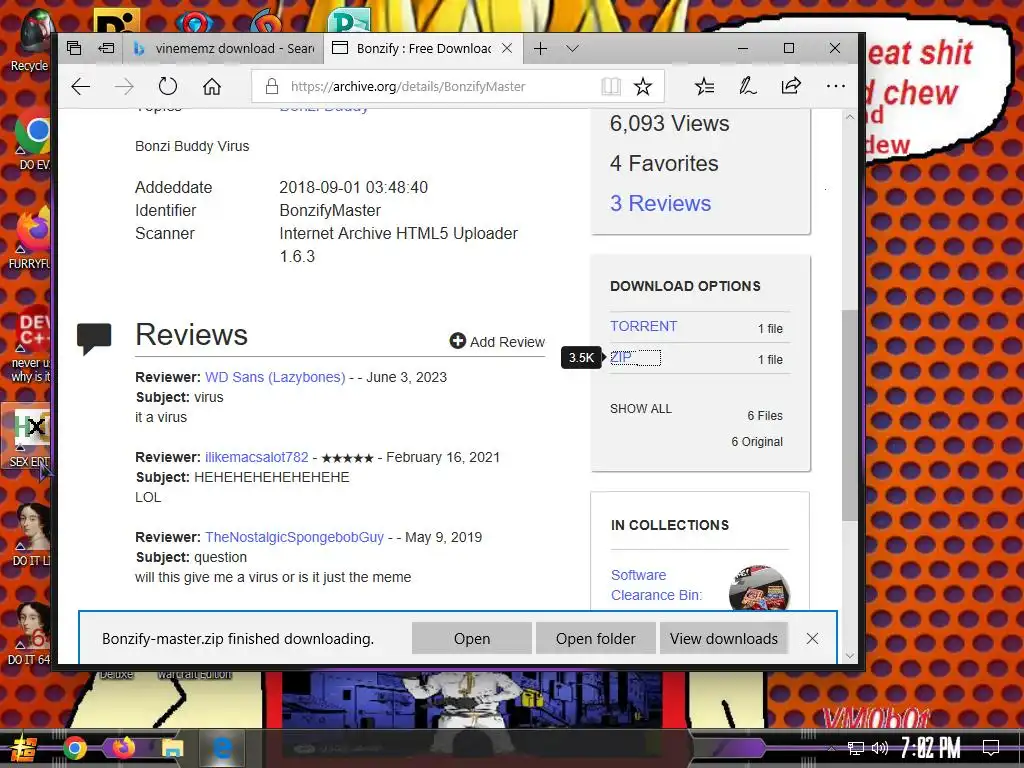Image resolution: width=1024 pixels, height=768 pixels.
Task: Click the Software Clearance Bin thumbnail
Action: 759,588
